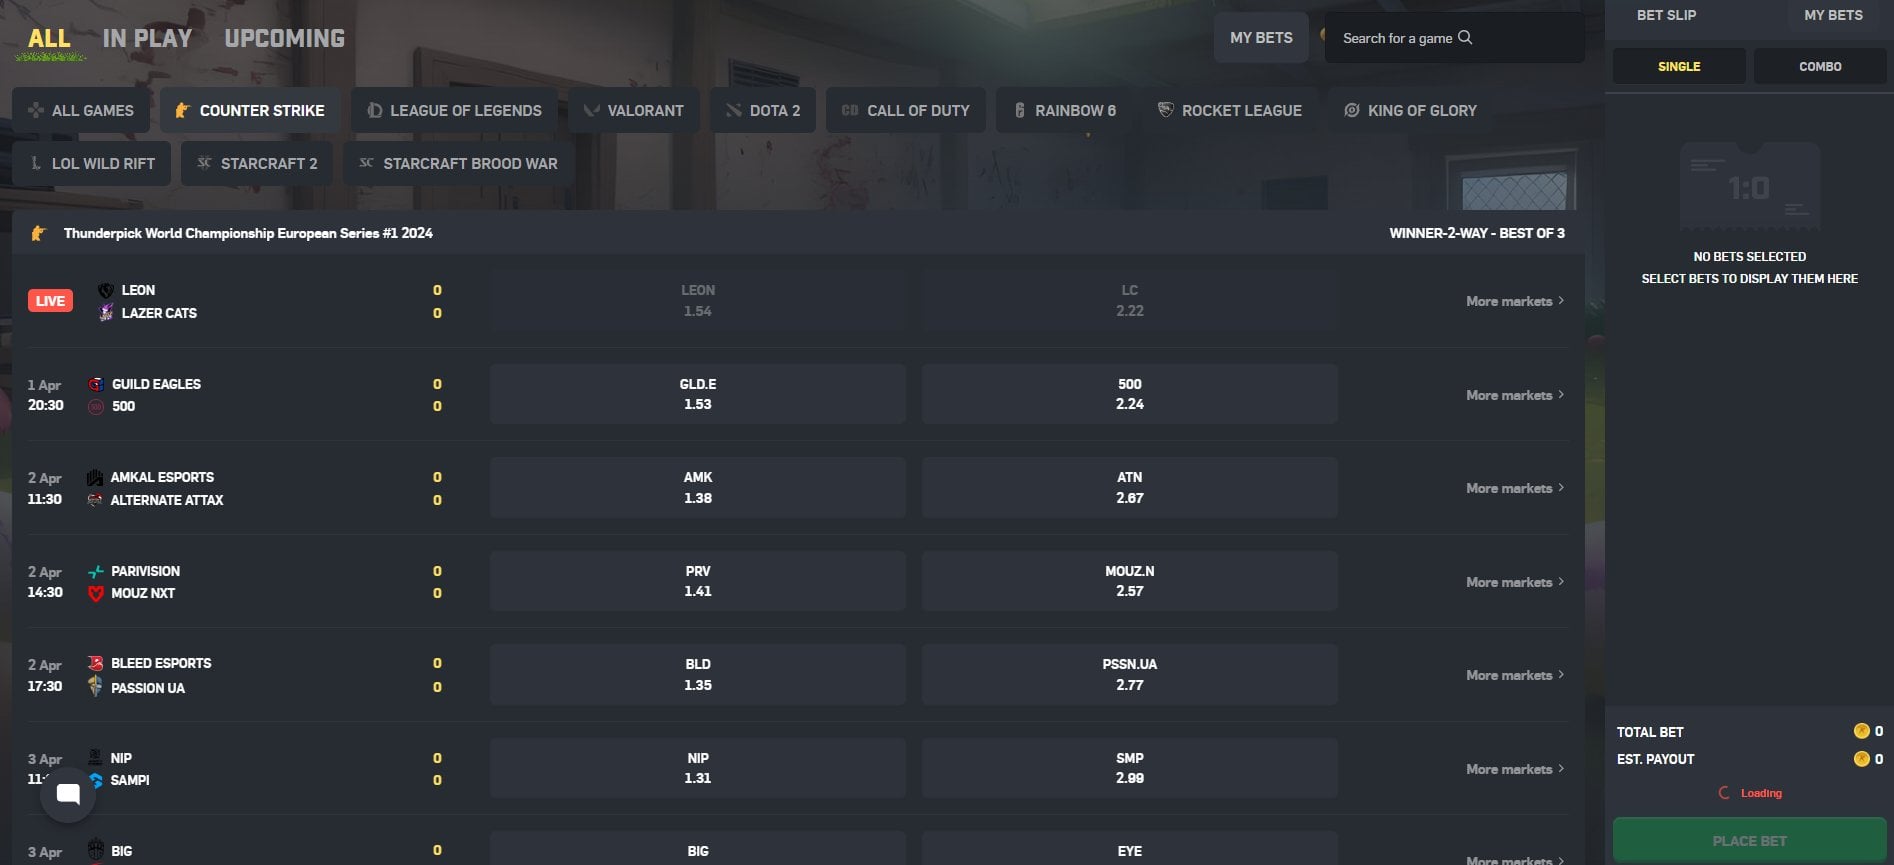The image size is (1894, 865).
Task: Click the Counter Strike tournament header icon
Action: pyautogui.click(x=38, y=233)
